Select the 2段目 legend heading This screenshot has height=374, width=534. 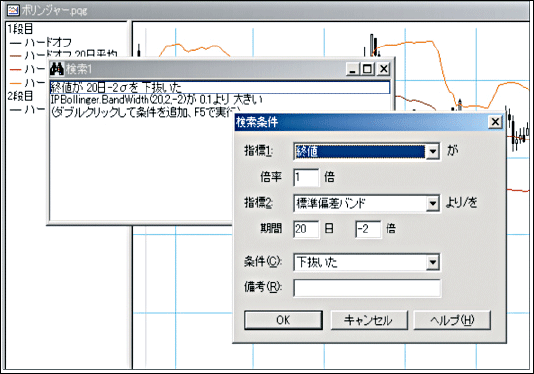20,96
